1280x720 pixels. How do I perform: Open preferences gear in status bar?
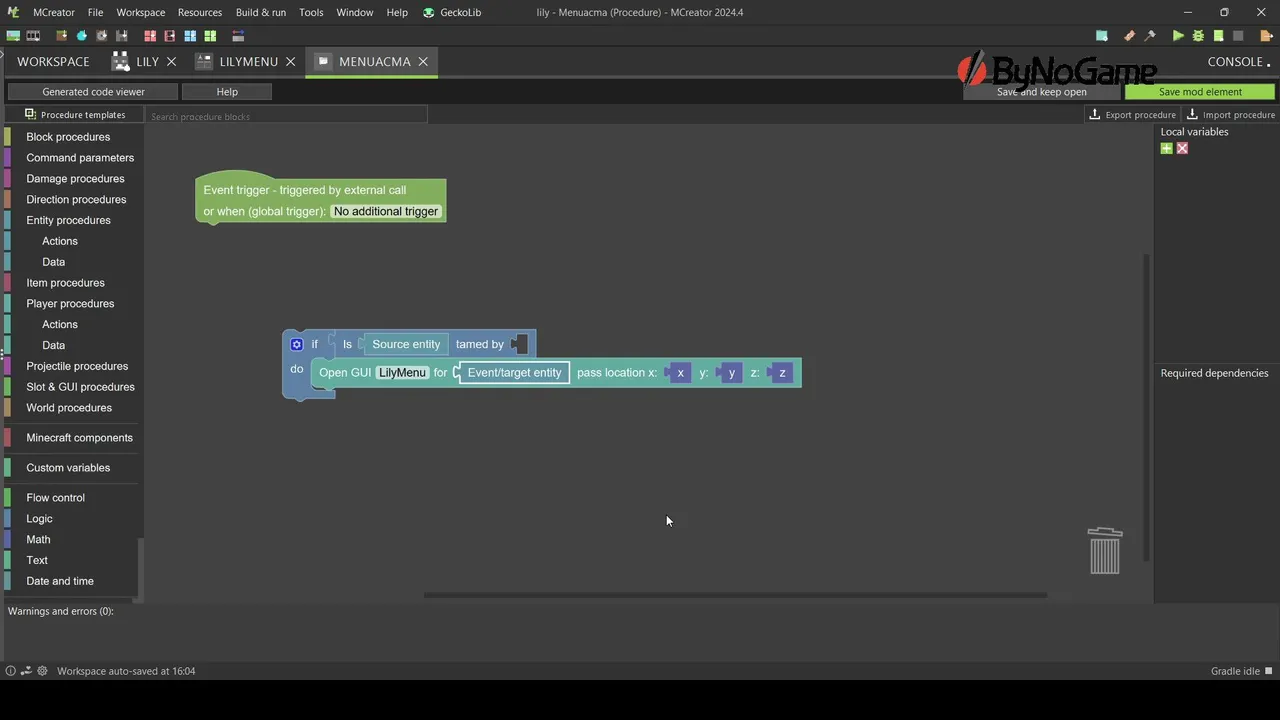[42, 671]
